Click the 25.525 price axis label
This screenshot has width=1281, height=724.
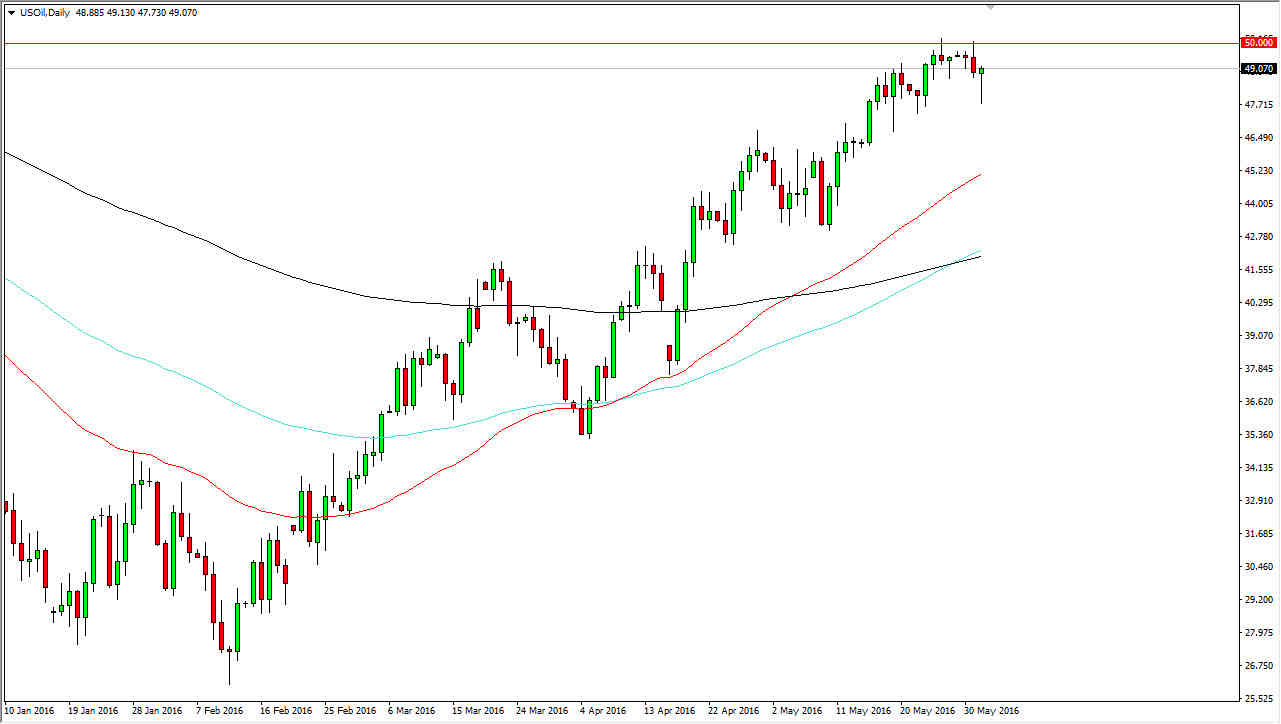[x=1257, y=698]
